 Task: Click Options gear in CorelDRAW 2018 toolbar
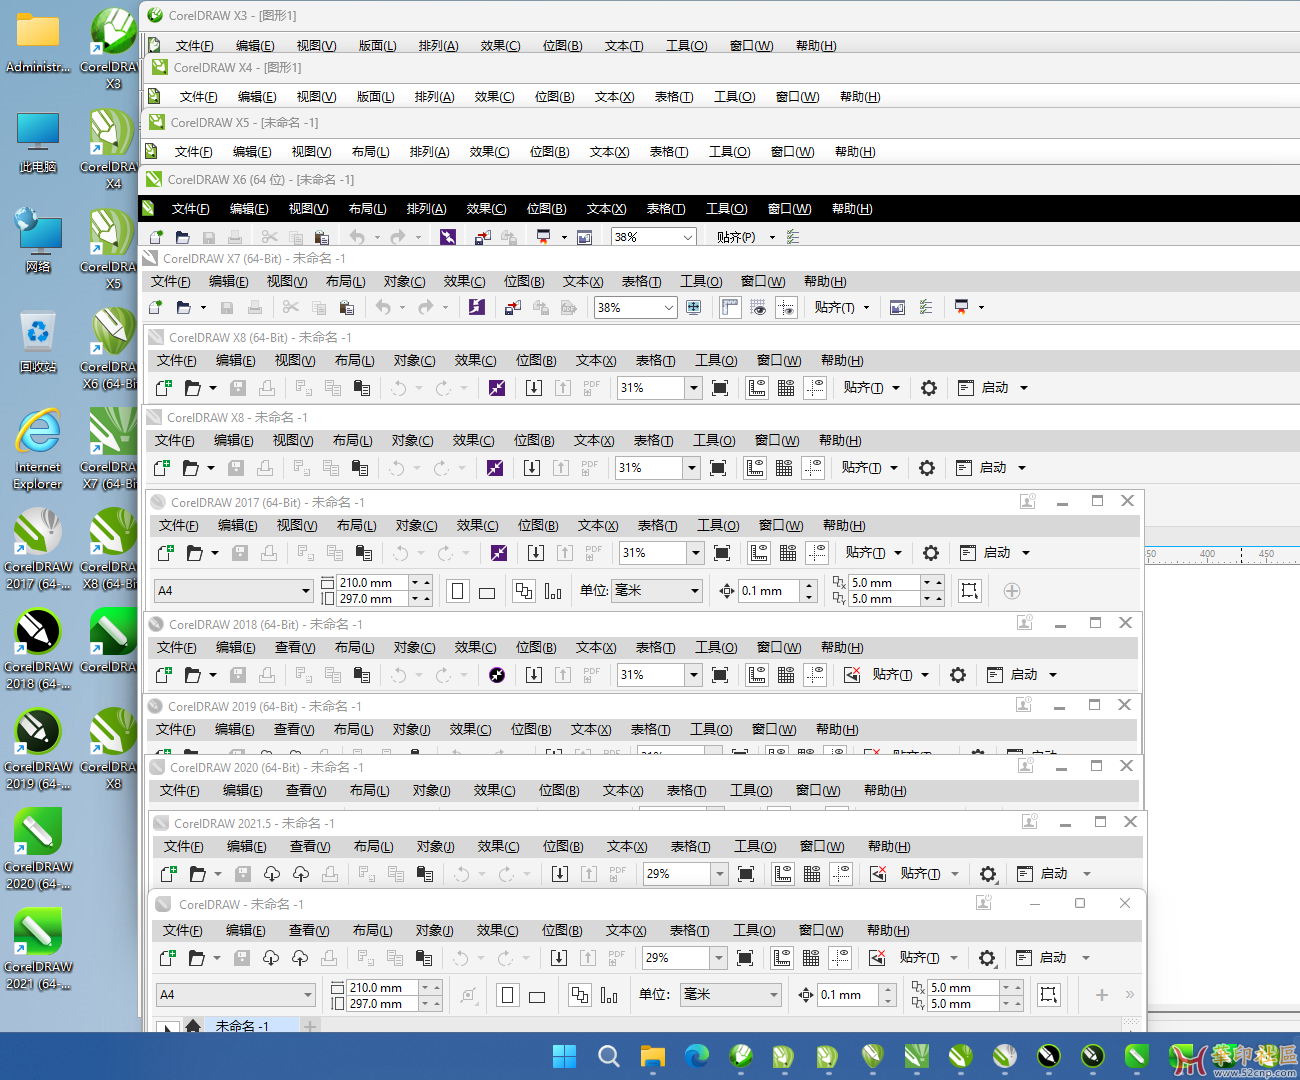[x=958, y=675]
